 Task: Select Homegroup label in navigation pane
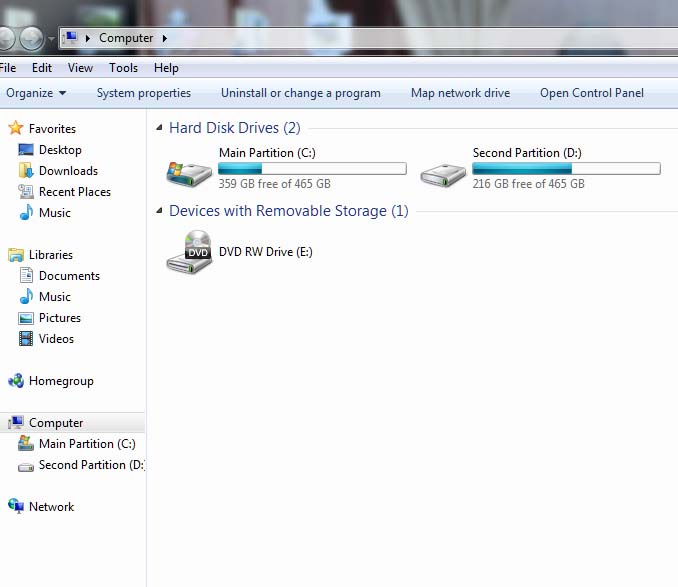(61, 381)
